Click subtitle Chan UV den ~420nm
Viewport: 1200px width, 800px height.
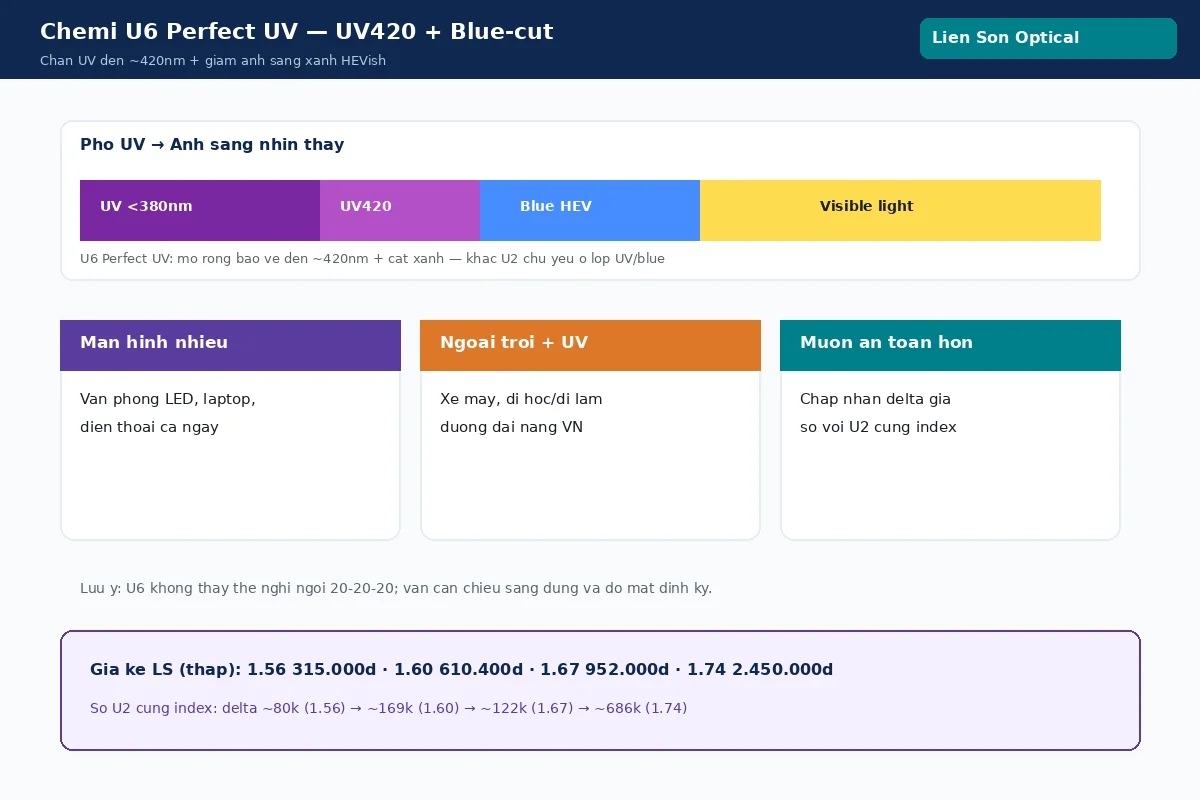(213, 61)
